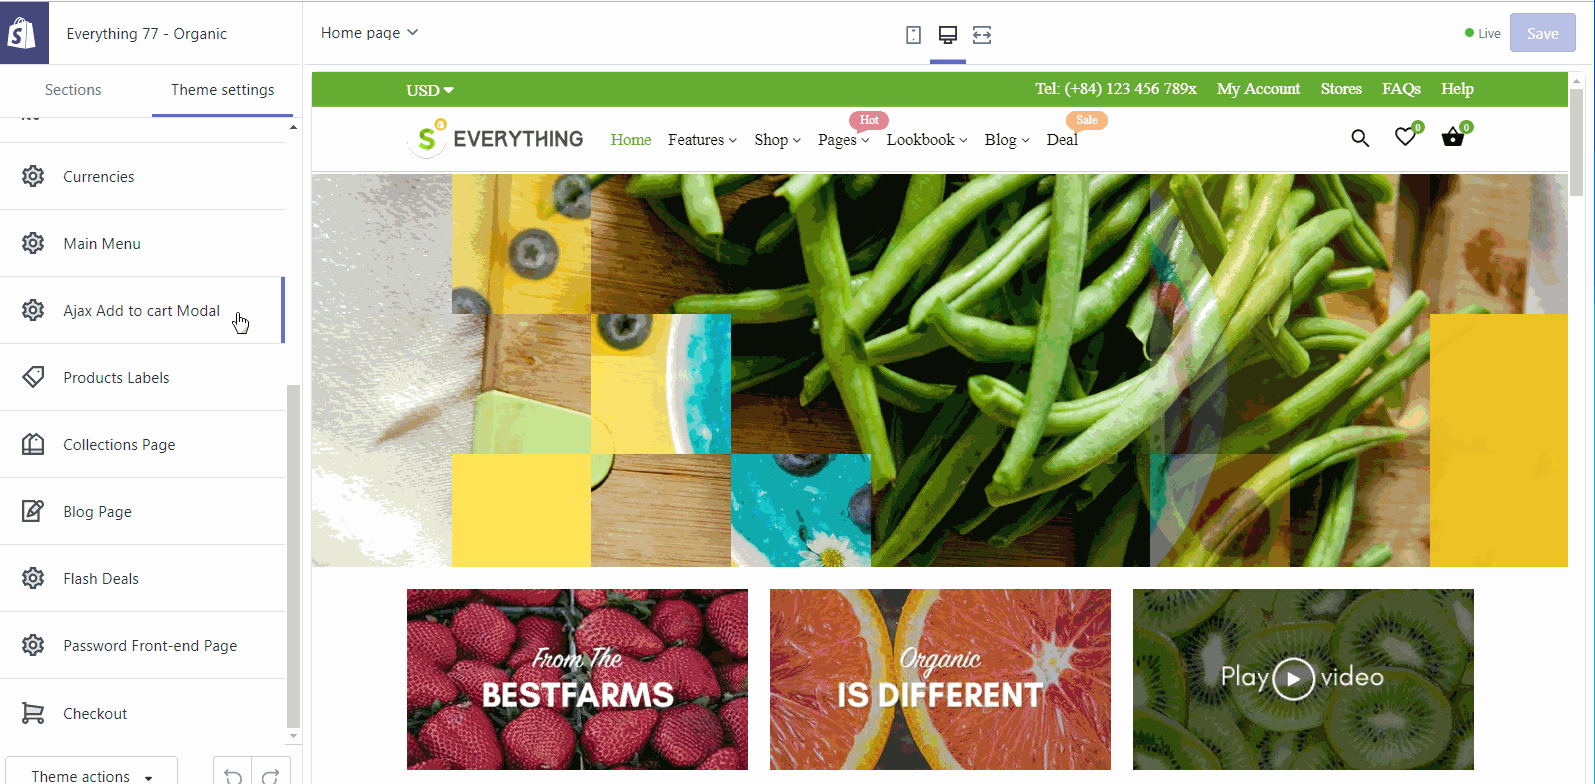Switch to fullscreen preview icon

point(982,35)
